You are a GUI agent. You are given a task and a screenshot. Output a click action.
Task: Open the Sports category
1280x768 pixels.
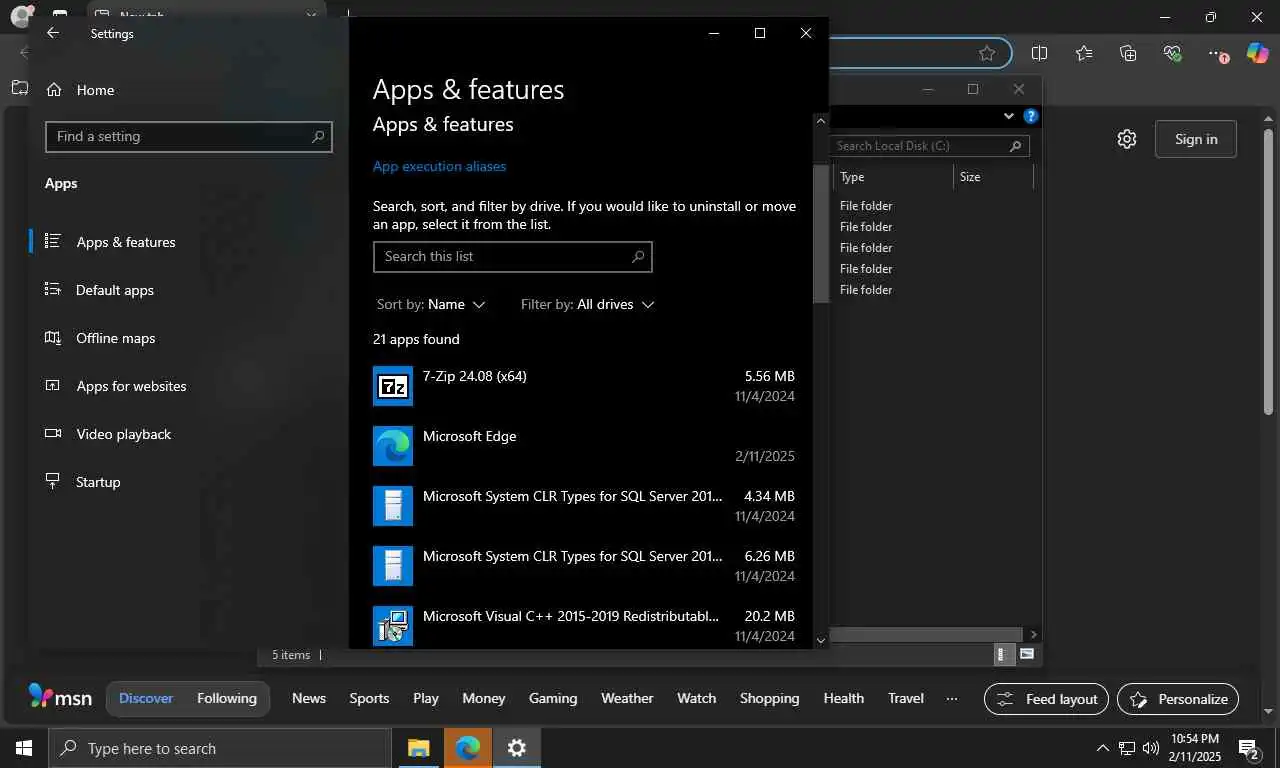369,698
